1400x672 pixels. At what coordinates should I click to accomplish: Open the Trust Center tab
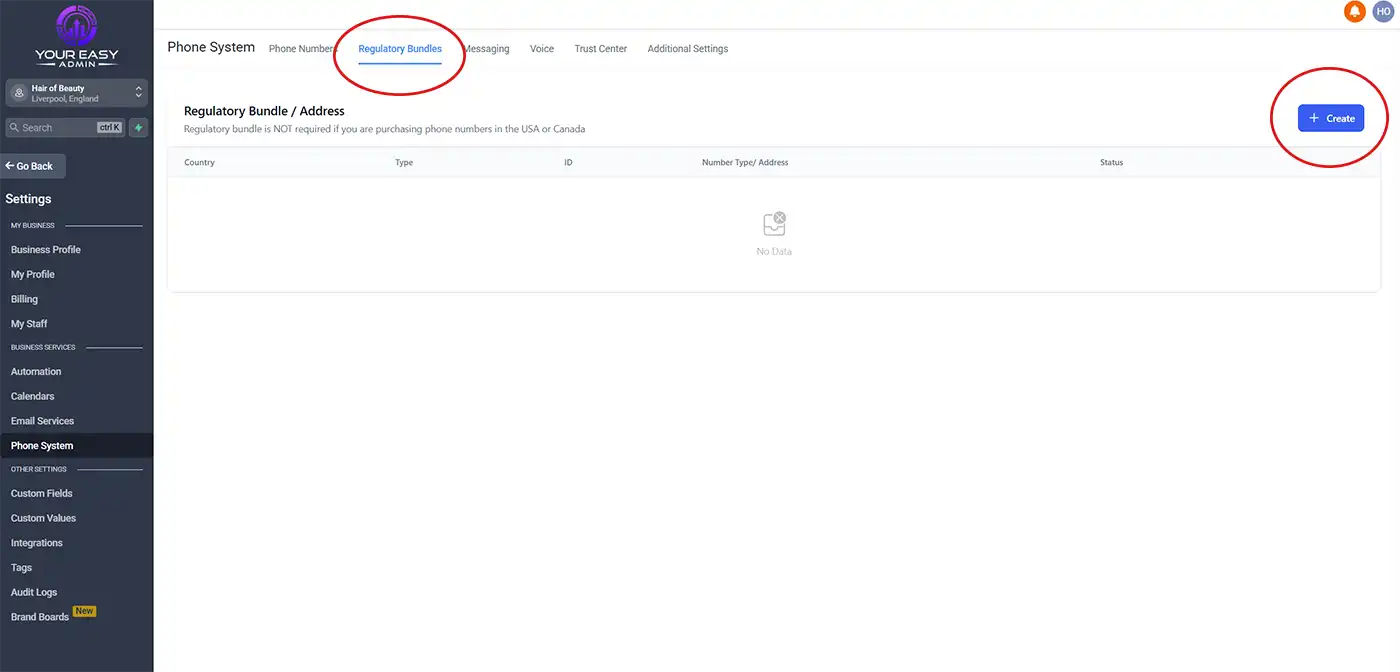(x=600, y=49)
